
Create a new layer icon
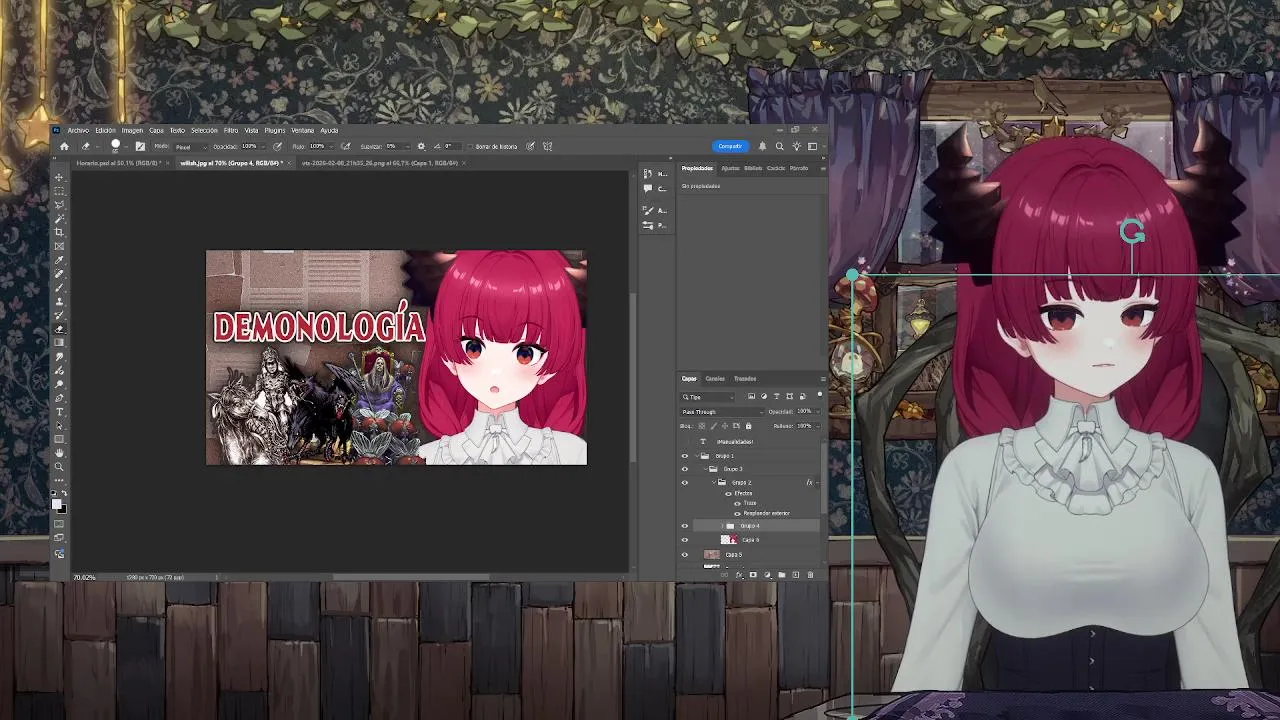pyautogui.click(x=796, y=575)
